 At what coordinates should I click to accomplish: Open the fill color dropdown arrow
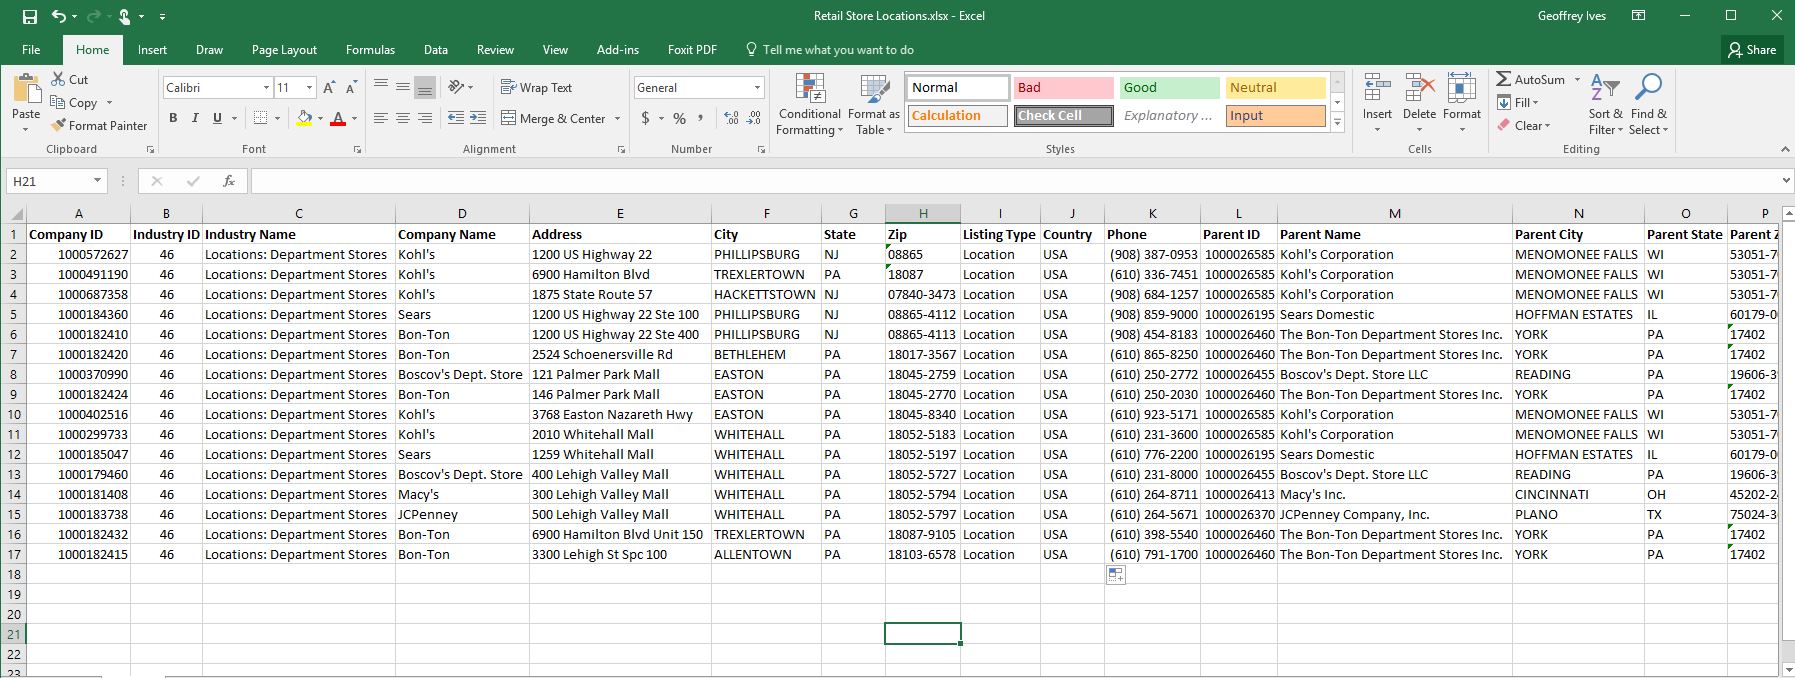click(319, 118)
